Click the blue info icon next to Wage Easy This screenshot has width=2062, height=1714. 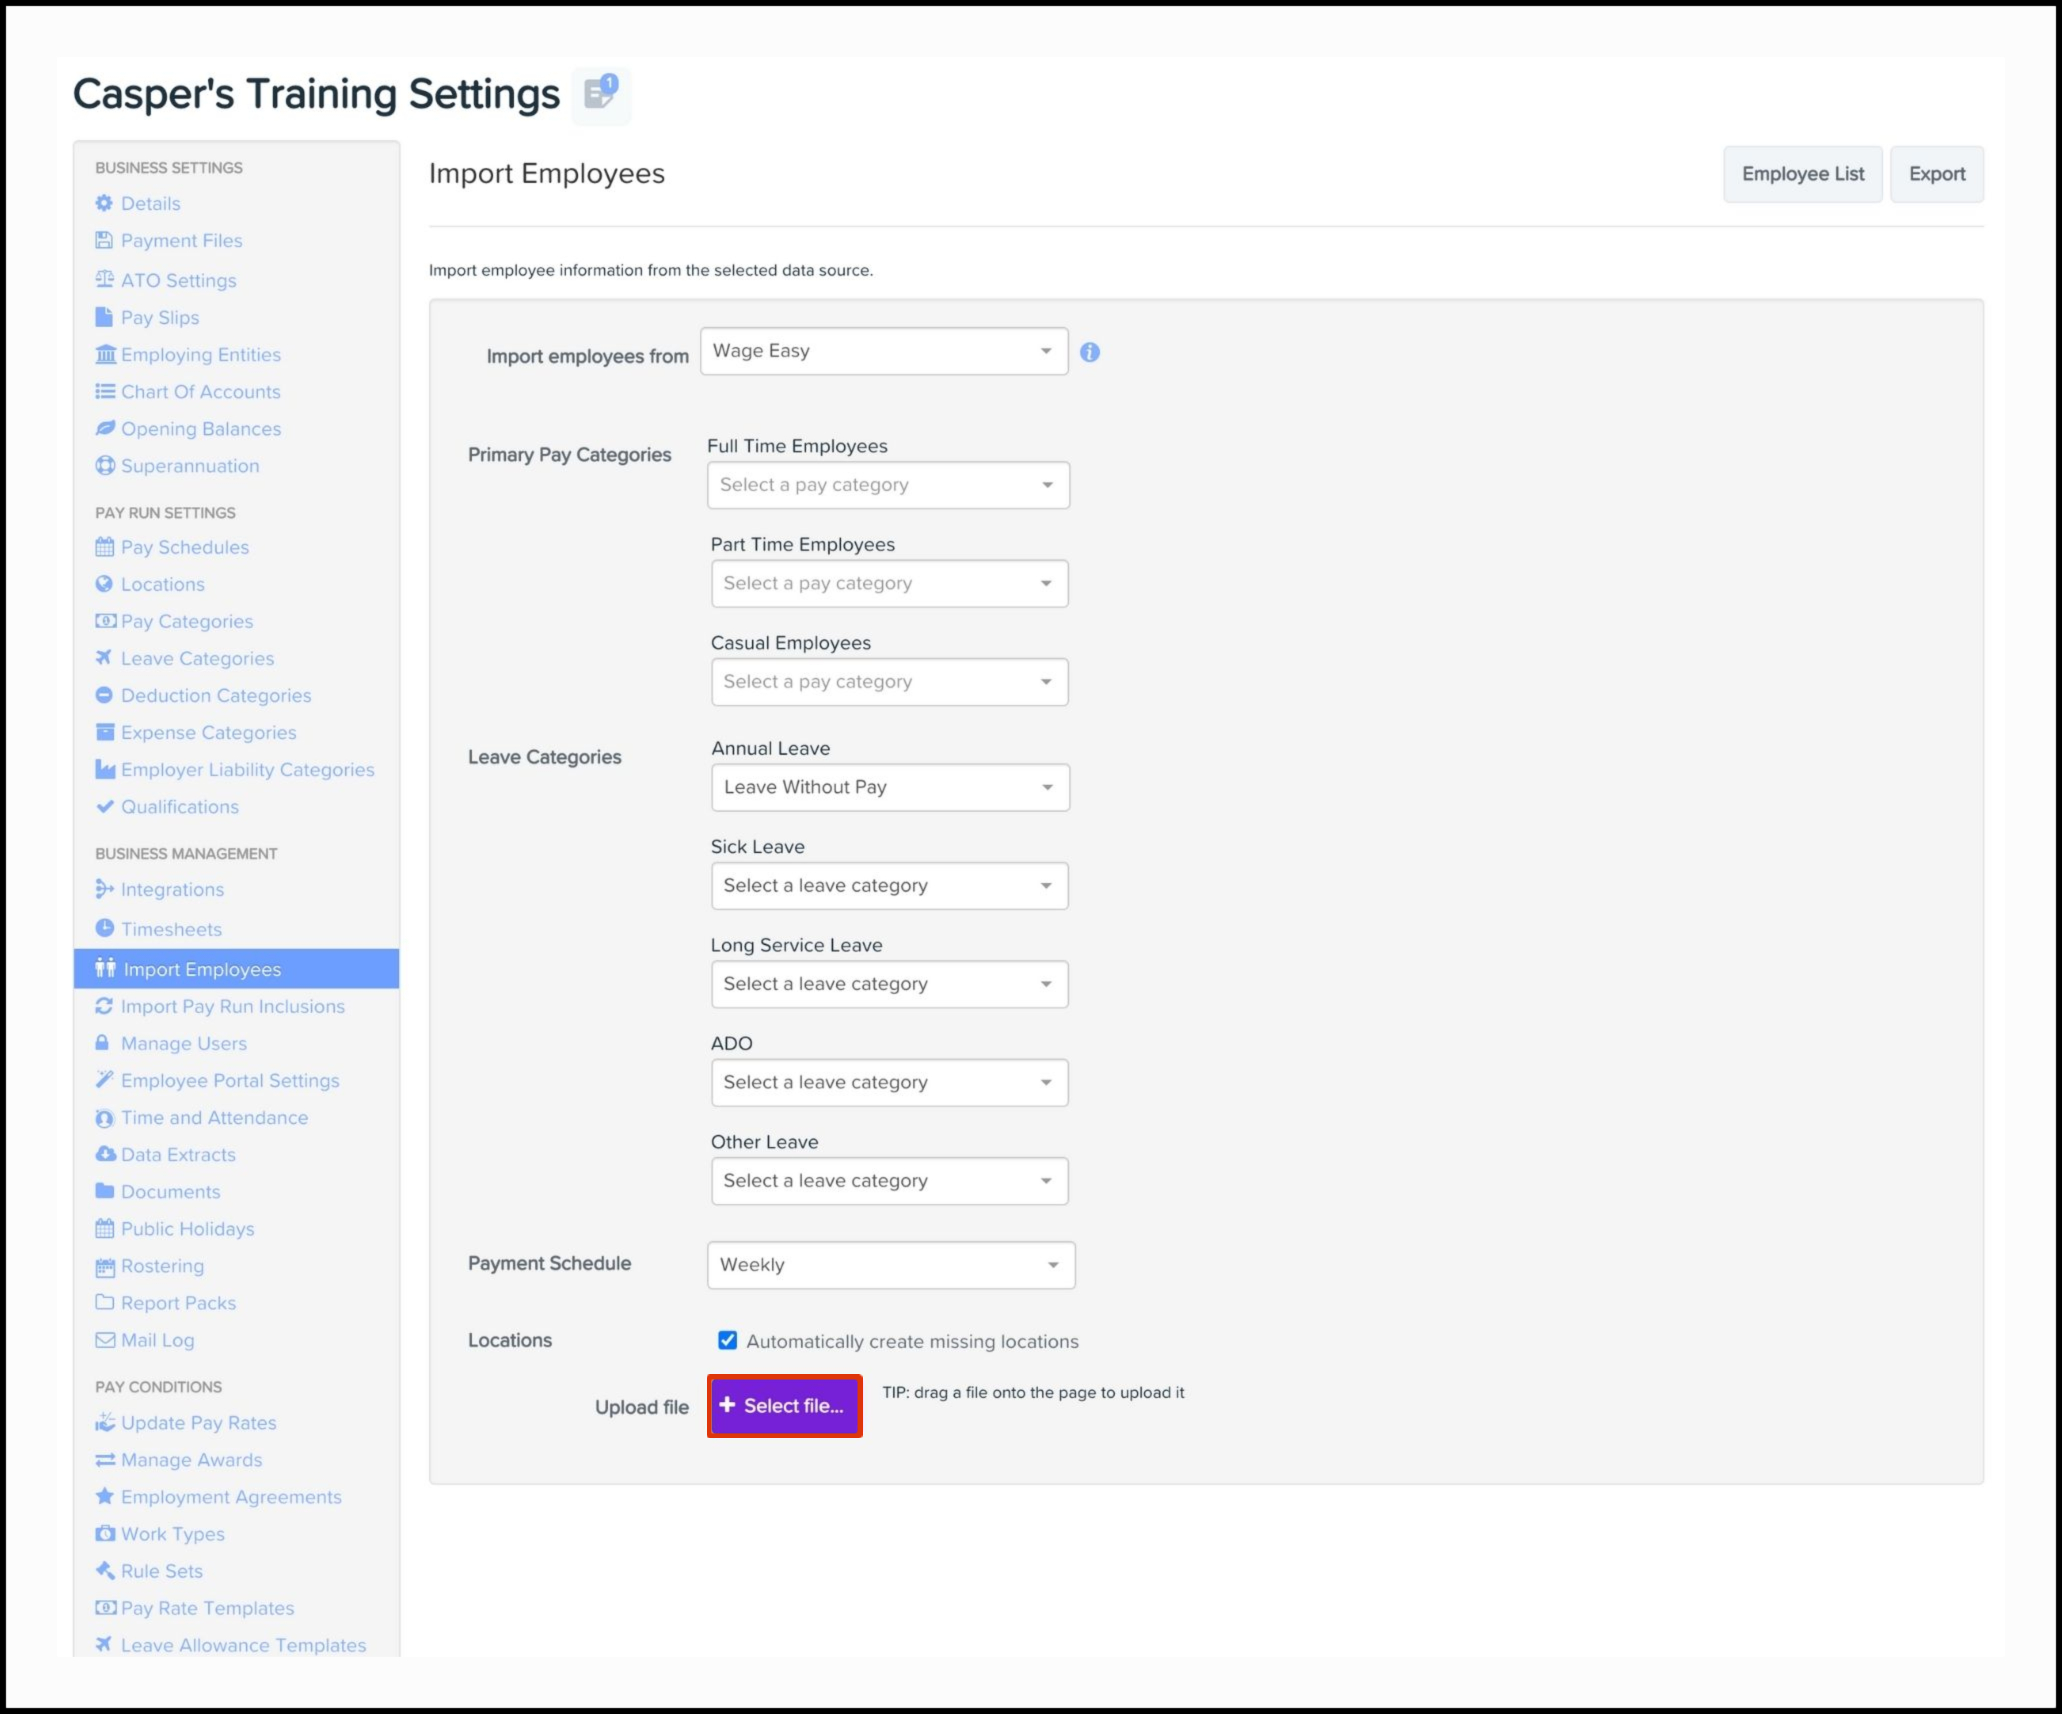point(1090,352)
